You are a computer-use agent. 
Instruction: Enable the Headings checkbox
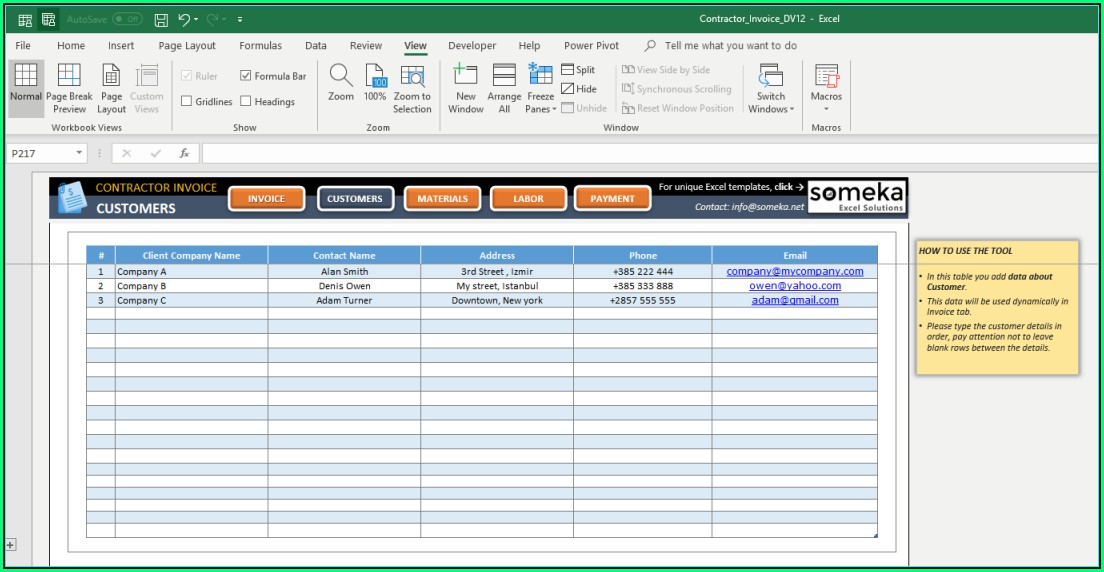click(246, 101)
